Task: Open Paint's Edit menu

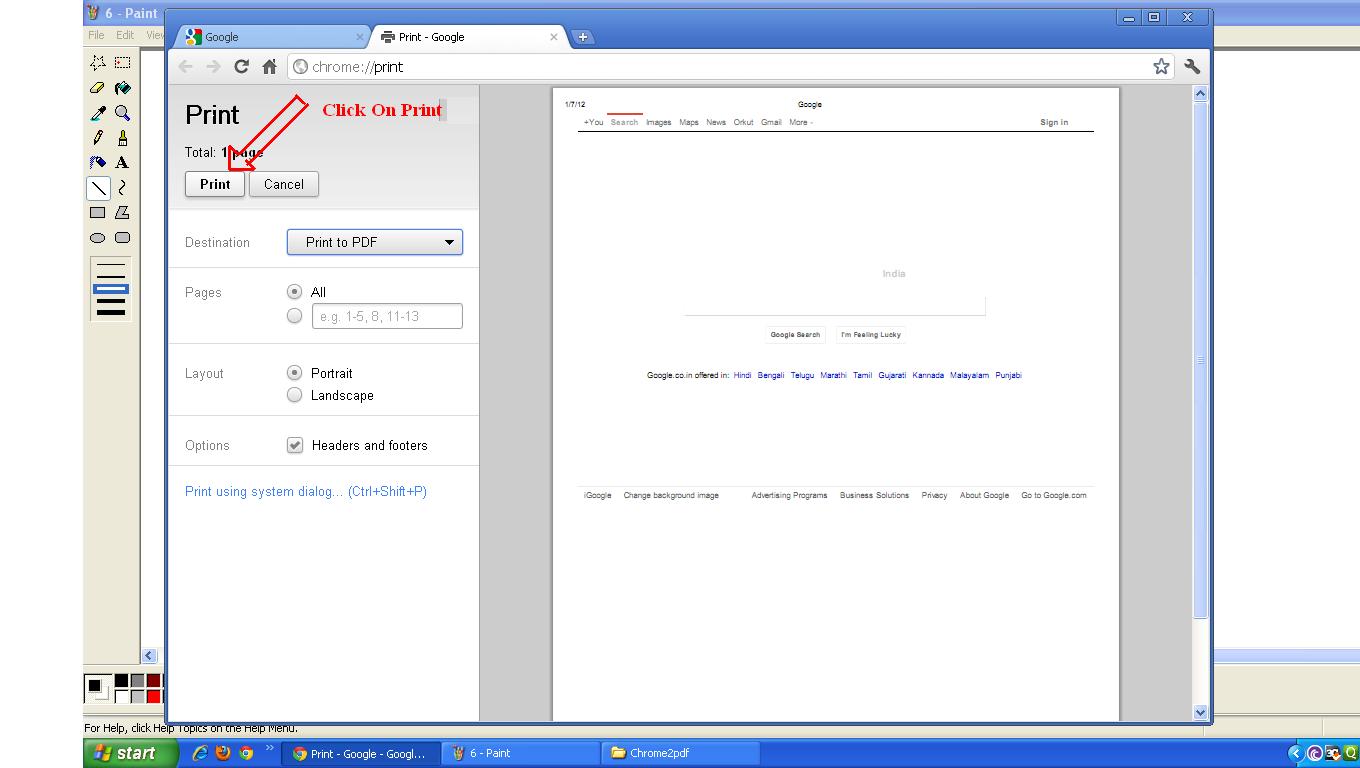Action: pyautogui.click(x=125, y=34)
